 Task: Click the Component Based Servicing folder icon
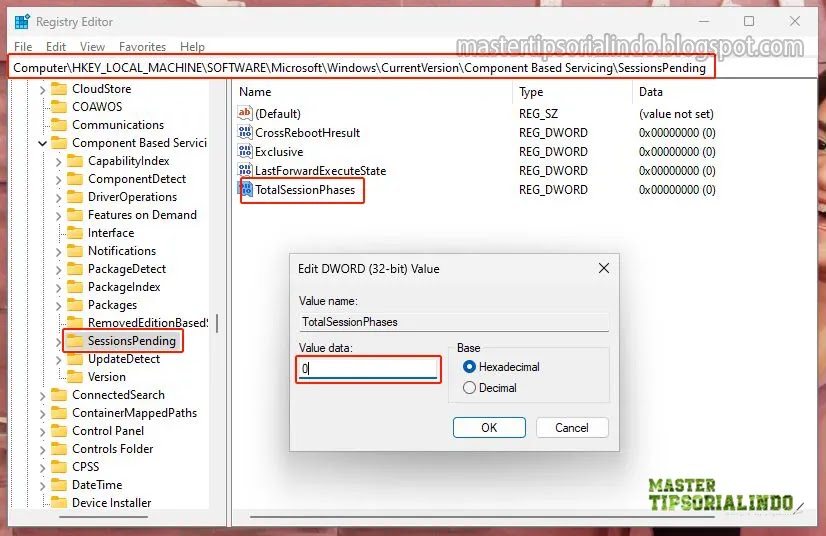(x=59, y=143)
